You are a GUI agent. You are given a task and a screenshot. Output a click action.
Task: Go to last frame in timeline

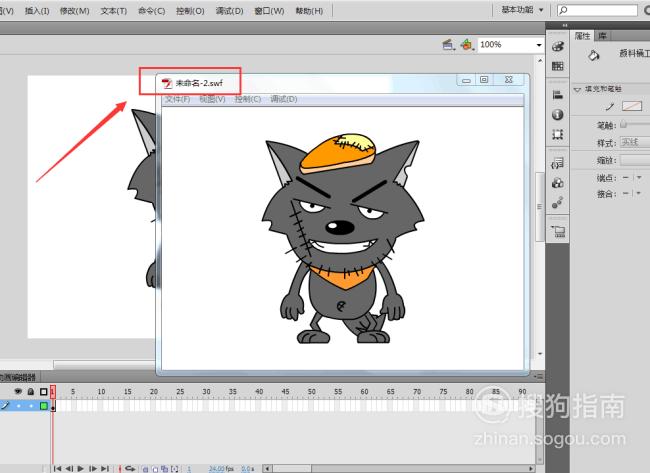click(x=105, y=468)
